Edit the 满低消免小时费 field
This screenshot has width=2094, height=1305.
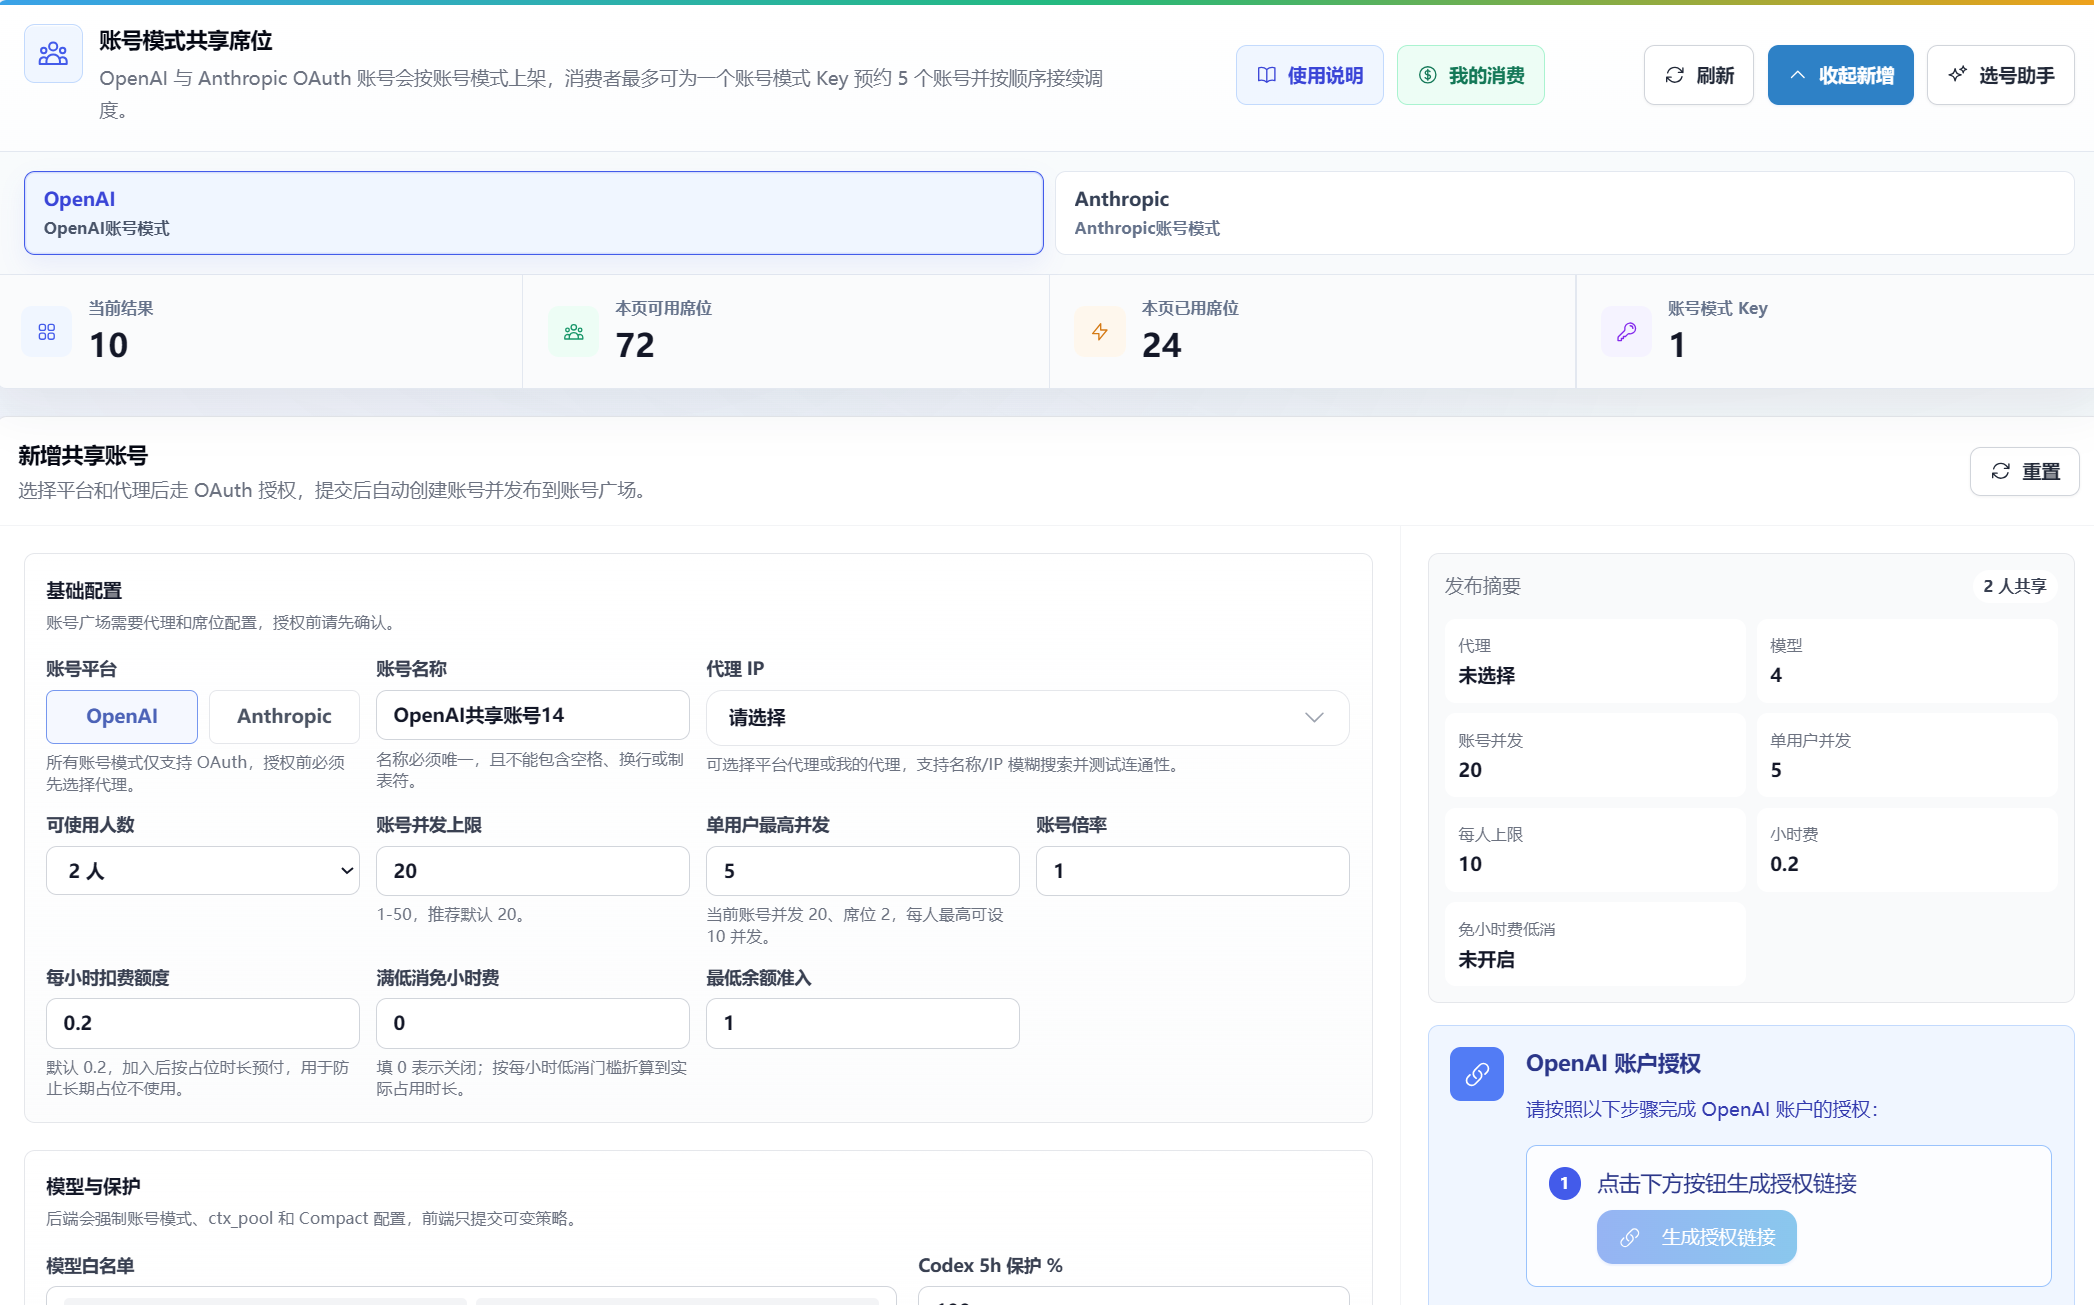point(533,1023)
